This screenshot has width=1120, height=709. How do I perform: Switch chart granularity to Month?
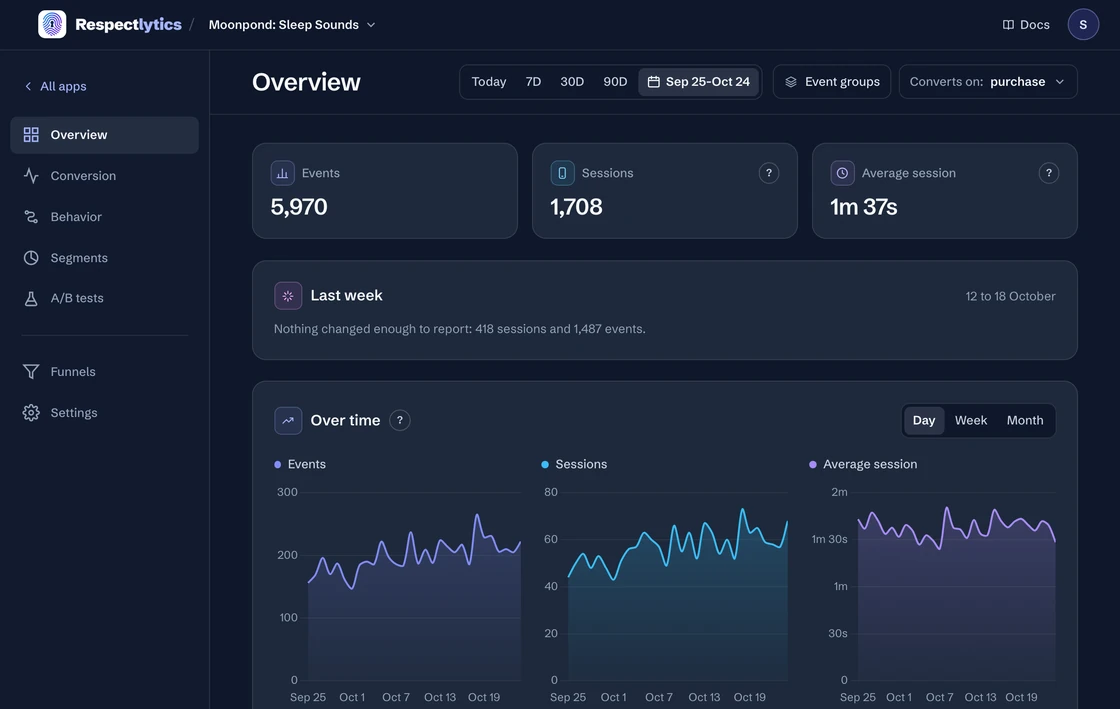point(1025,421)
